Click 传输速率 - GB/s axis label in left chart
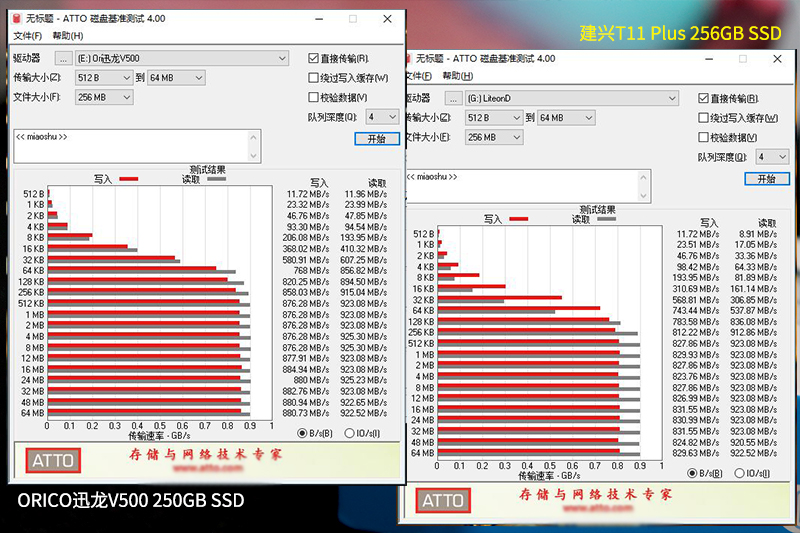The width and height of the screenshot is (800, 533). click(x=159, y=436)
